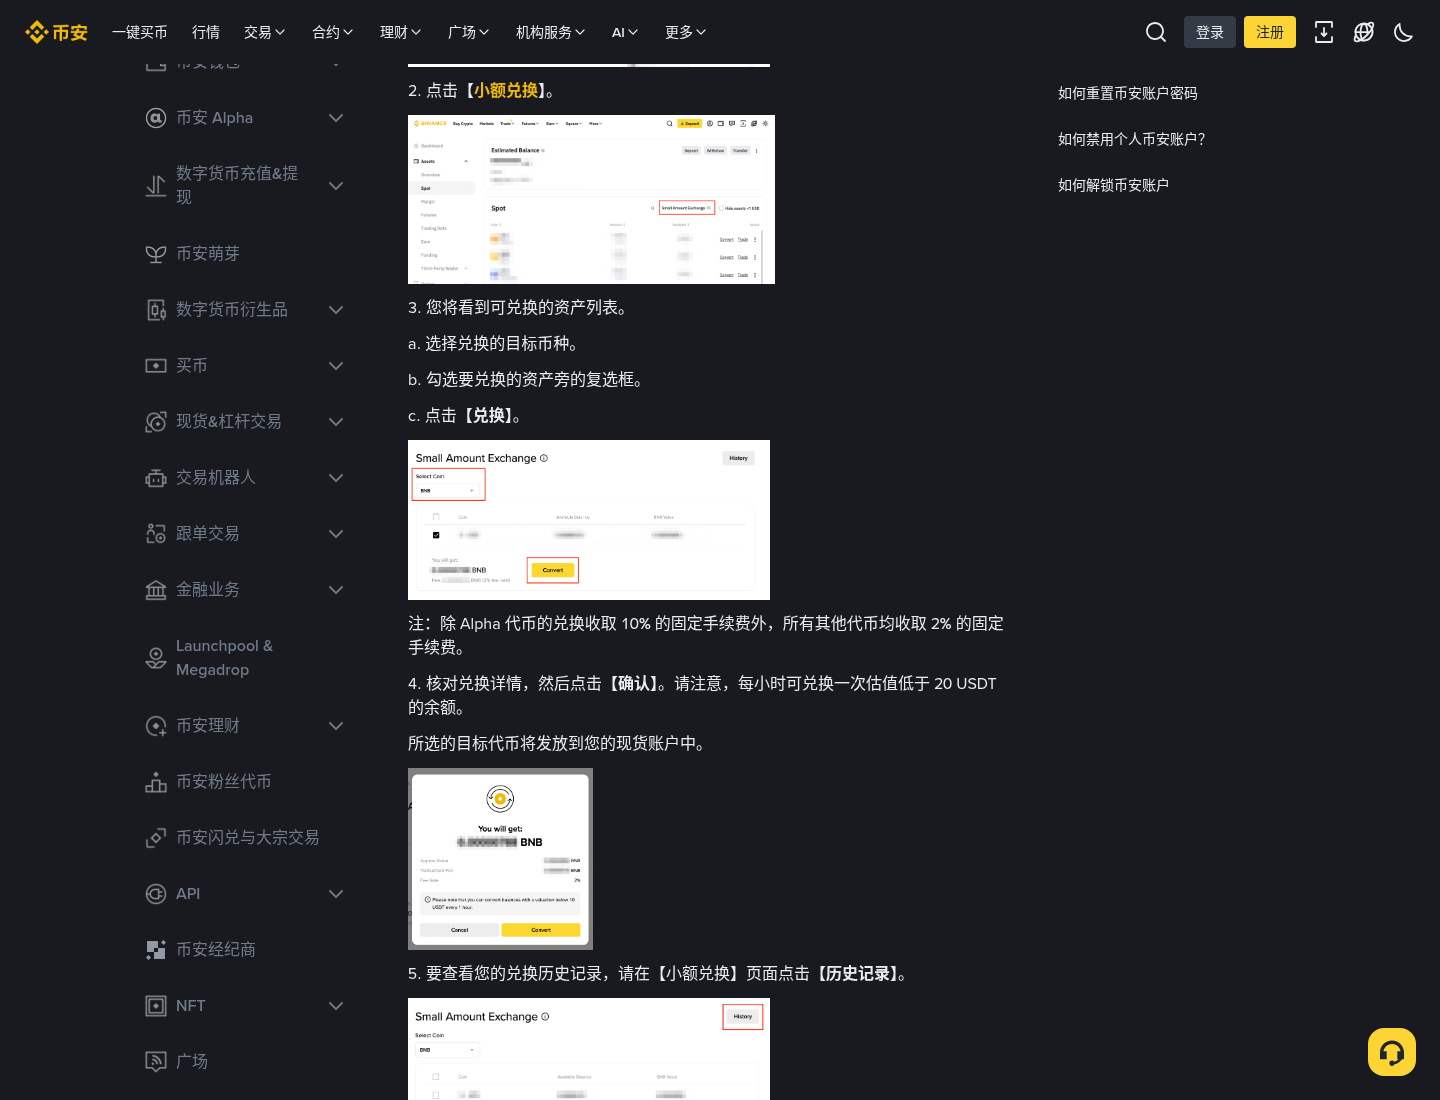Expand the 币安 Alpha section chevron
1440x1100 pixels.
(336, 118)
